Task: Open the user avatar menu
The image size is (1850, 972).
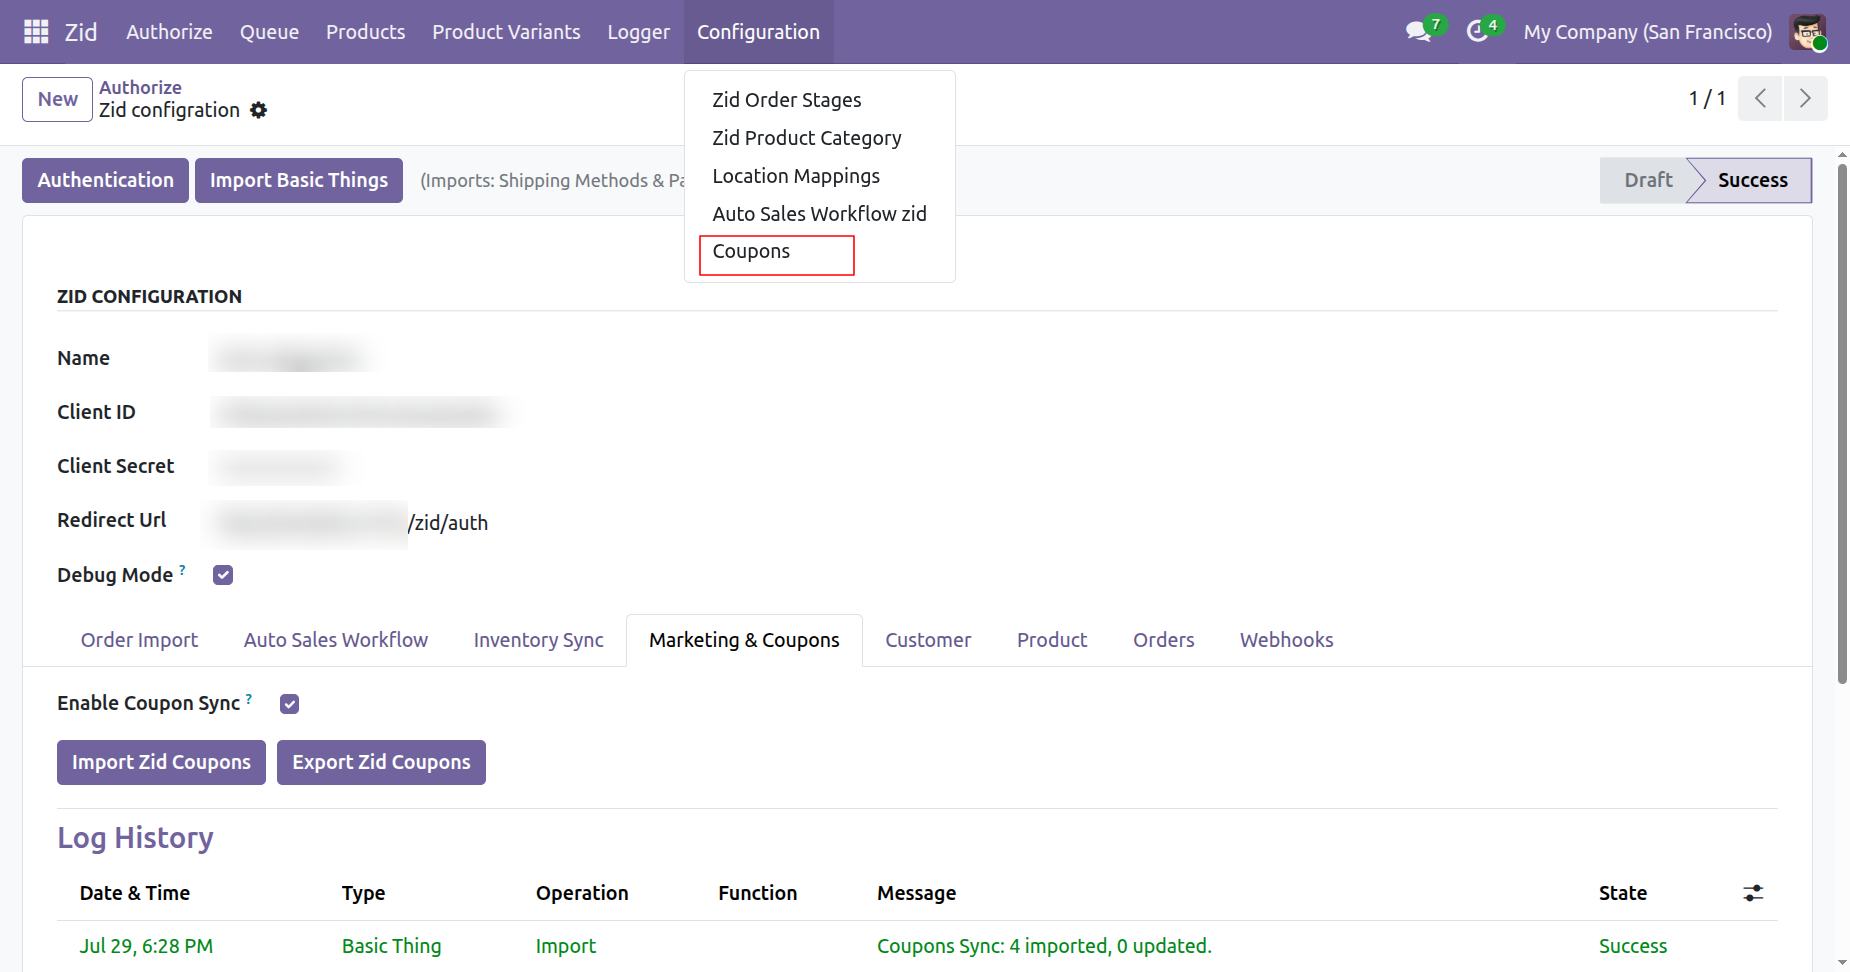Action: 1808,32
